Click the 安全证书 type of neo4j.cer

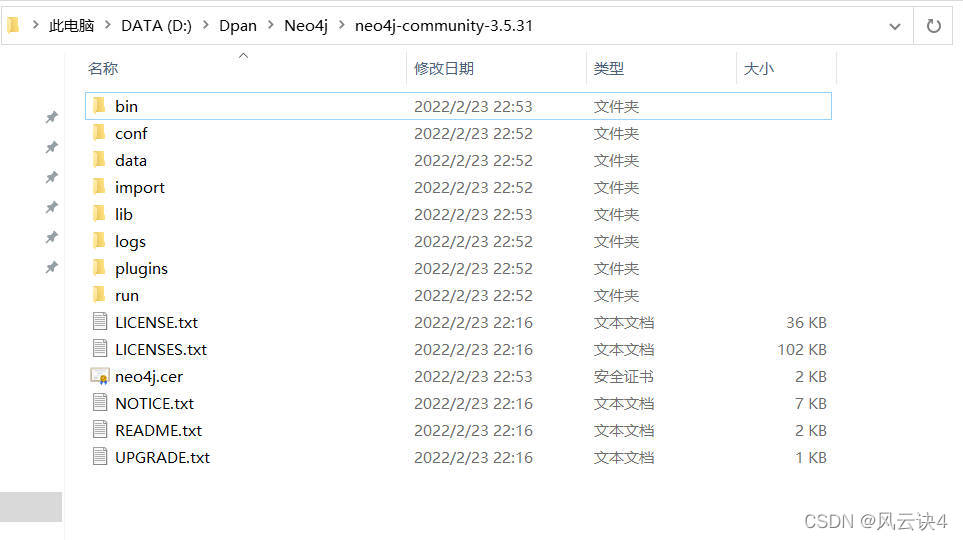[x=623, y=377]
